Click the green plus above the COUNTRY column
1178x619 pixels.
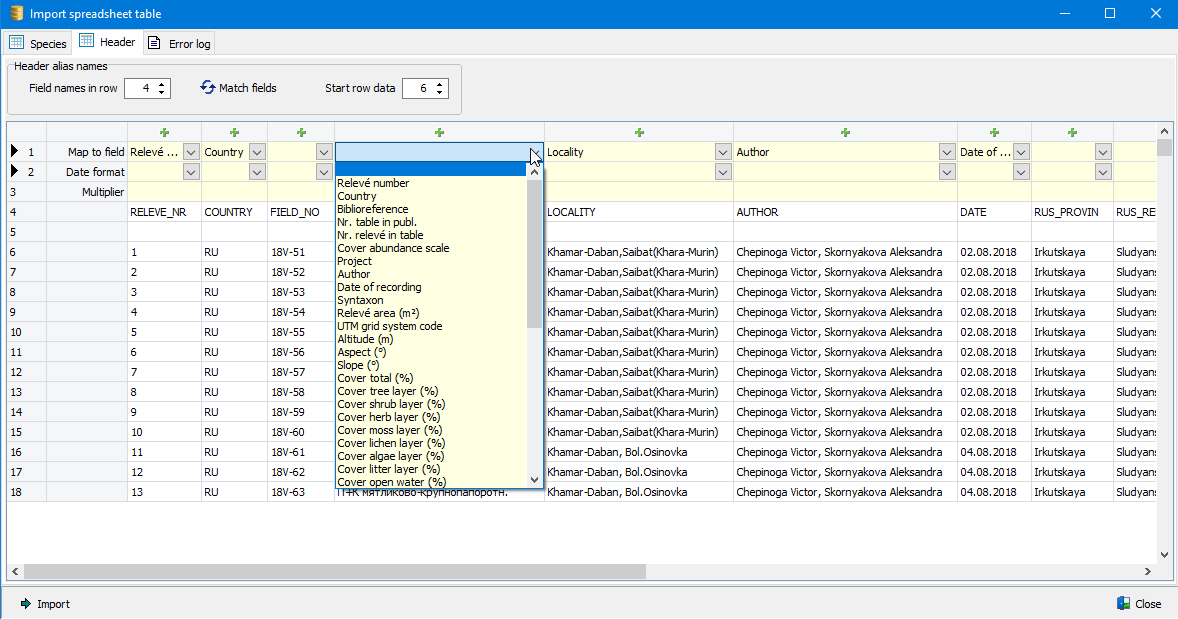tap(234, 132)
